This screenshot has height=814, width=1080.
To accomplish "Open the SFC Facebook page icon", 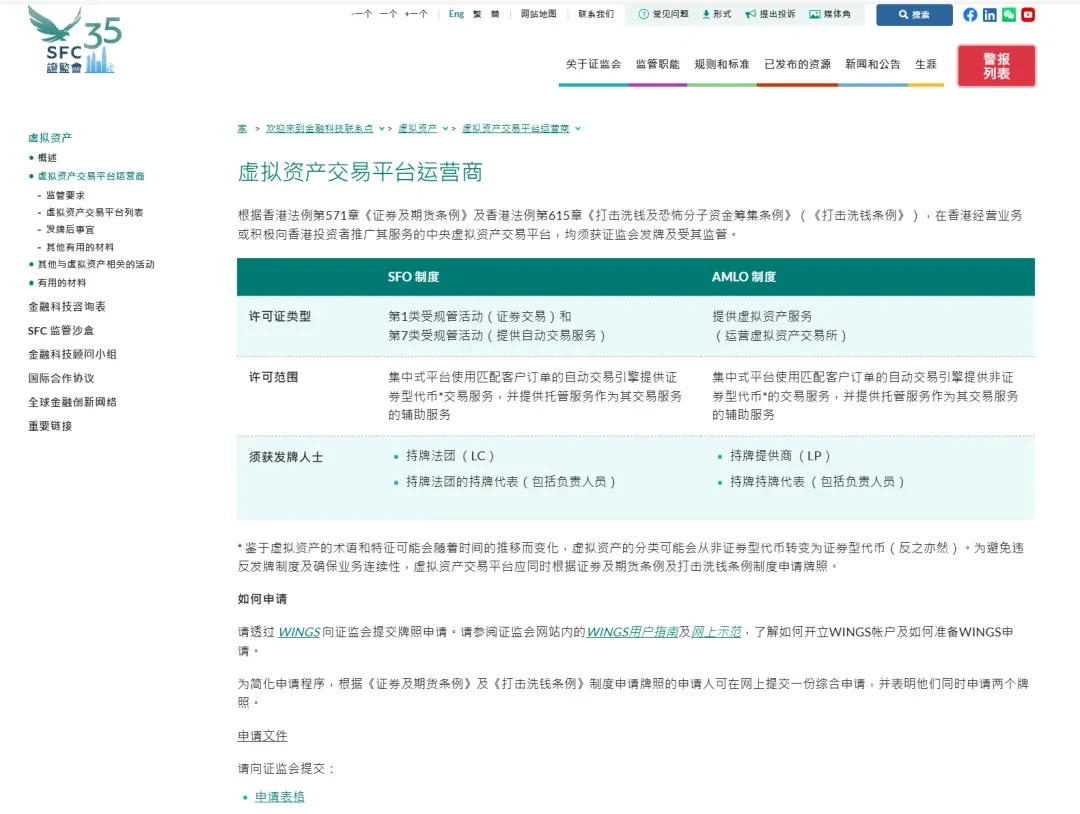I will click(970, 15).
